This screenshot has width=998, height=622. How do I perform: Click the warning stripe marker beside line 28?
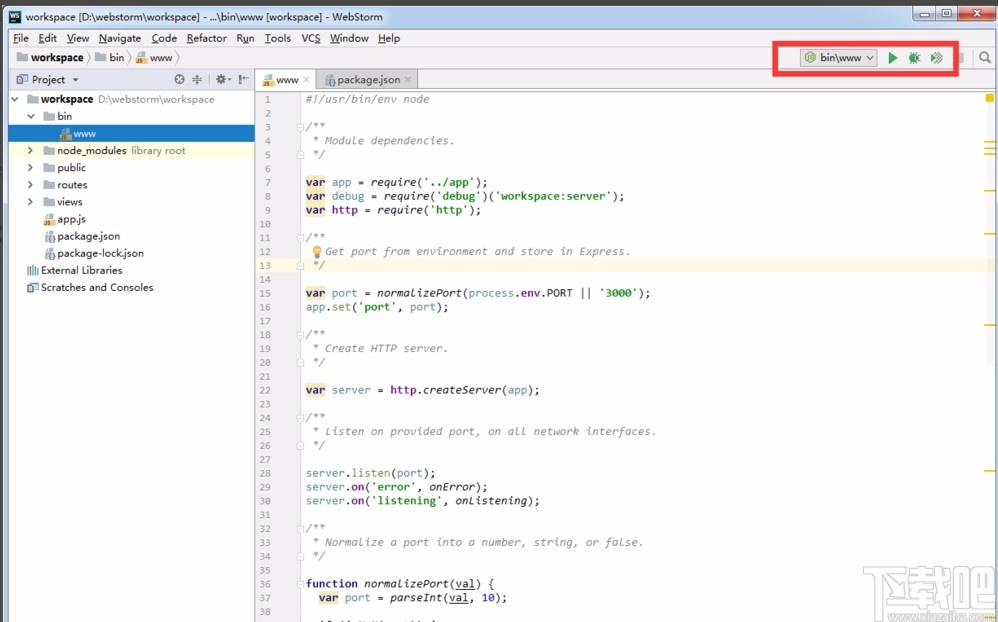pyautogui.click(x=989, y=471)
